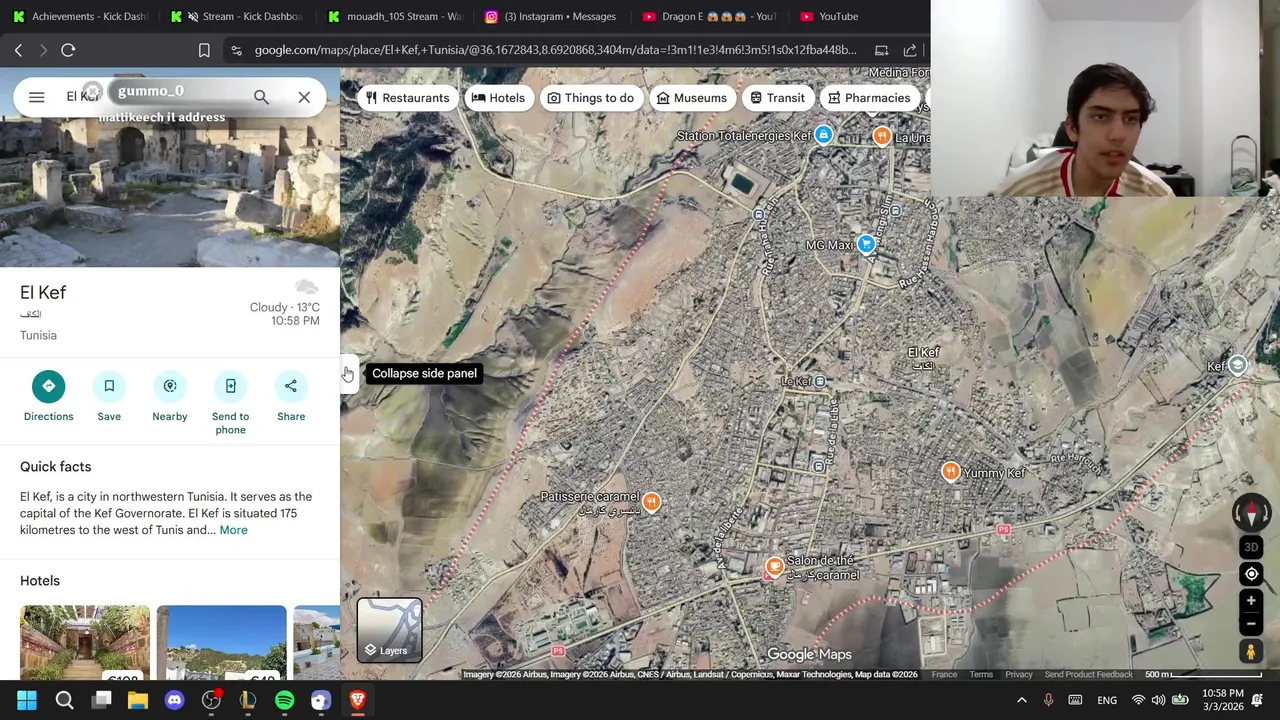This screenshot has width=1280, height=720.
Task: Open the ENG language switcher
Action: tap(1107, 700)
